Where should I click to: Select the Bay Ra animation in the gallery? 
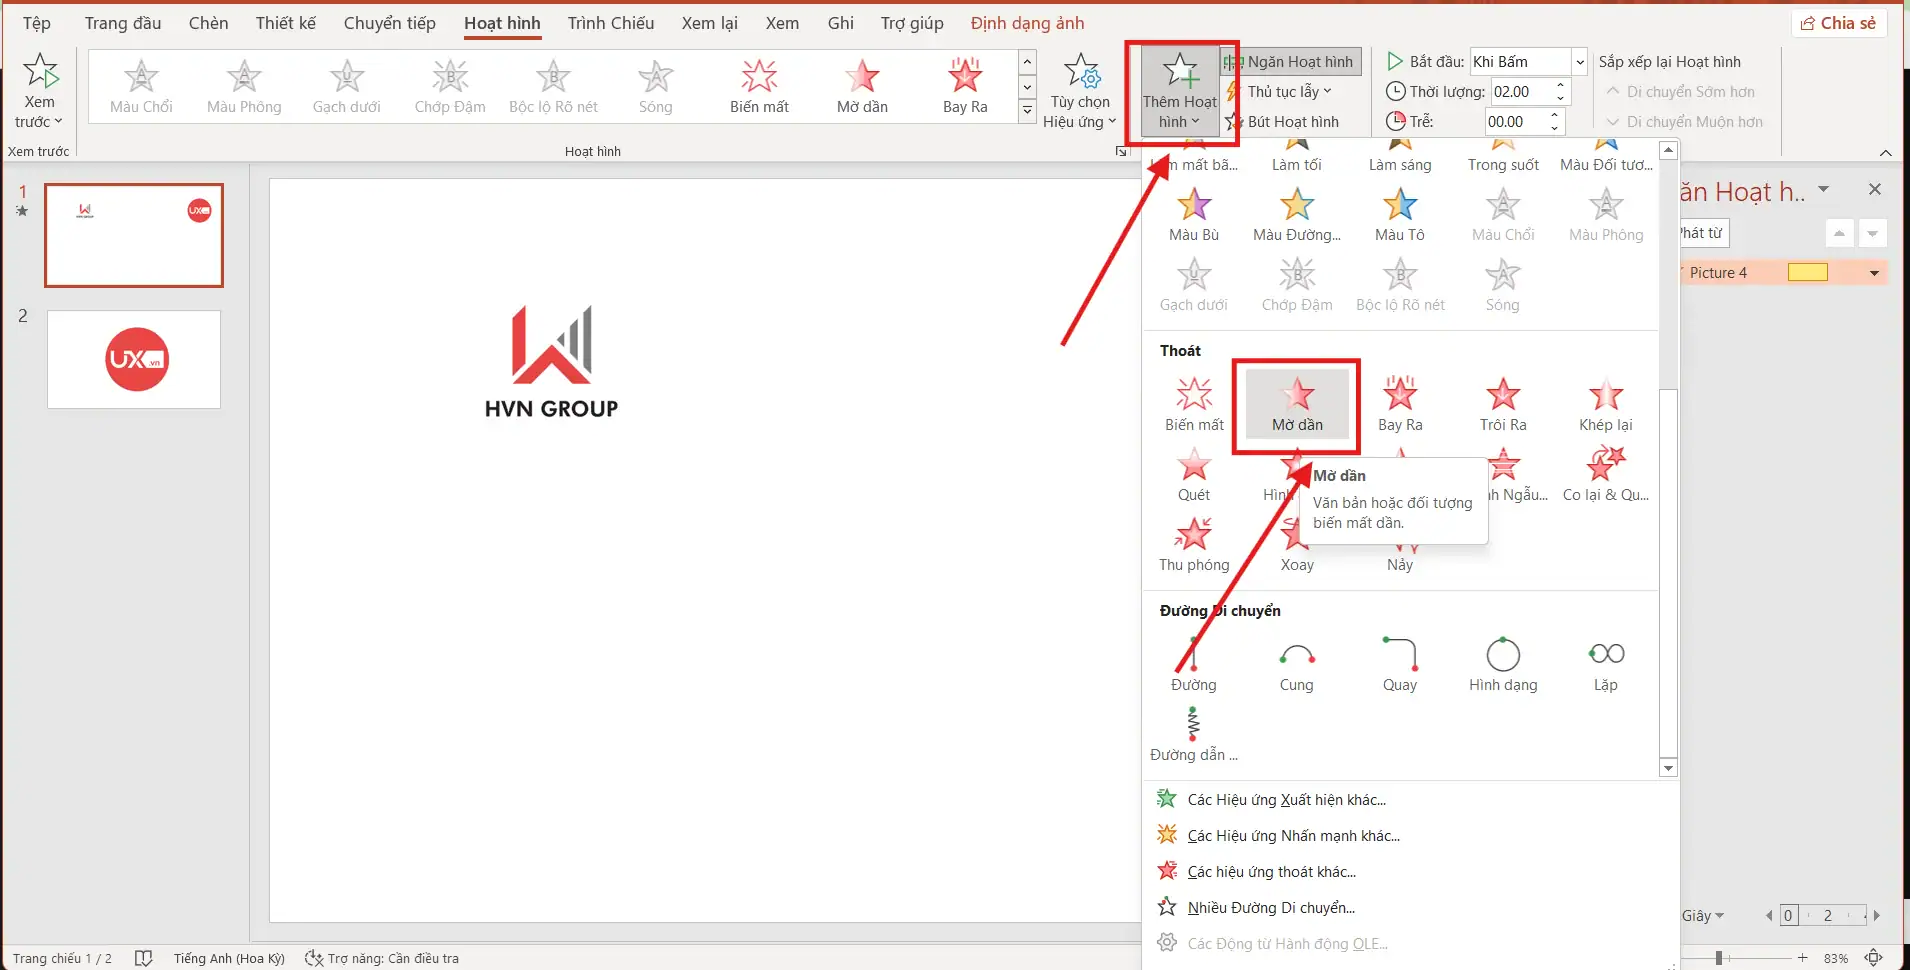(x=964, y=87)
